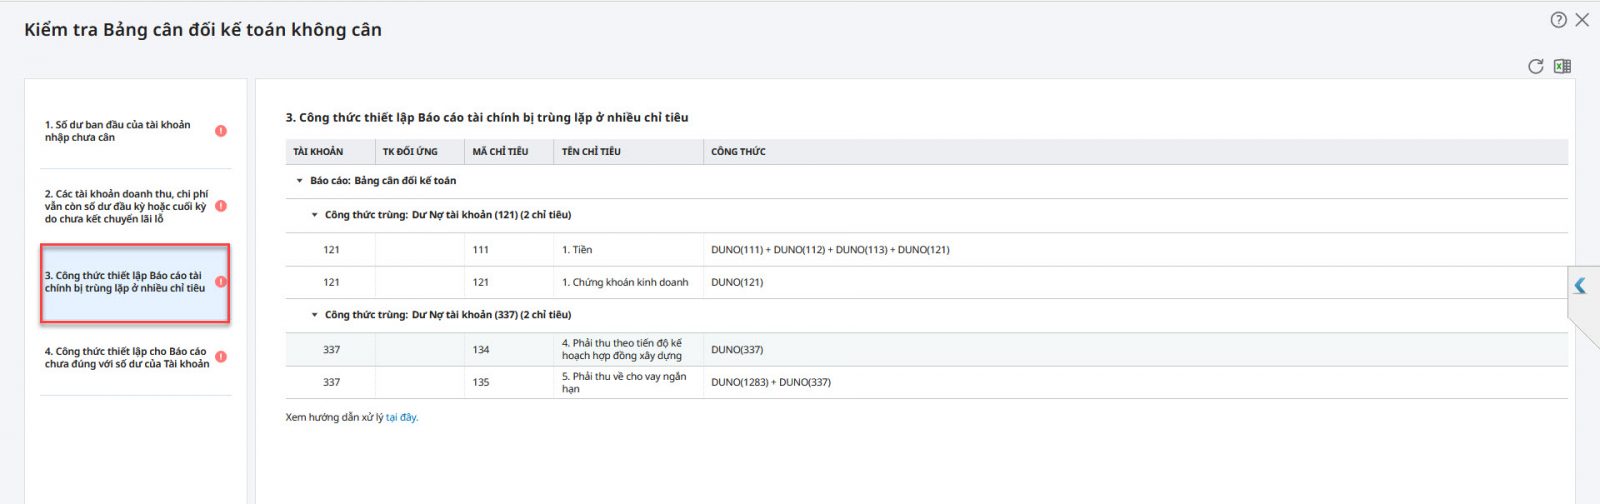Collapse the 'Báo cáo: Bảng cân đối kế toán' group

tap(299, 181)
